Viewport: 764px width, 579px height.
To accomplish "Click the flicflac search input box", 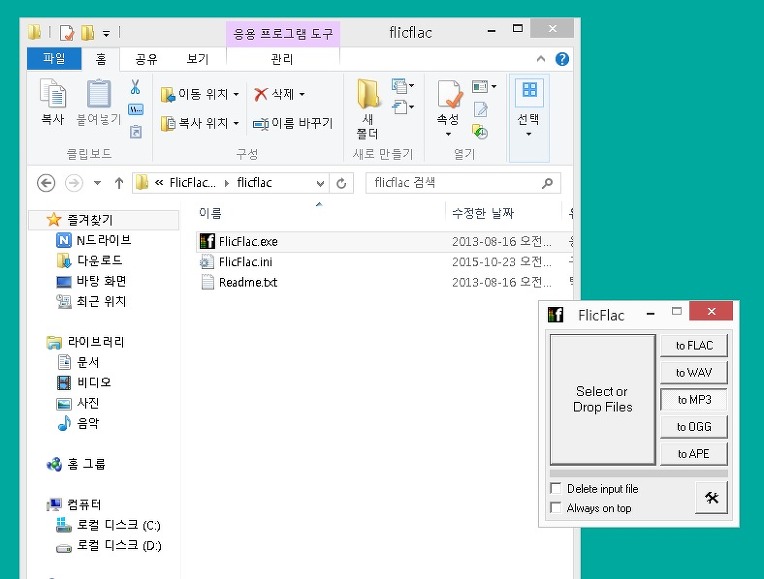I will click(x=455, y=183).
